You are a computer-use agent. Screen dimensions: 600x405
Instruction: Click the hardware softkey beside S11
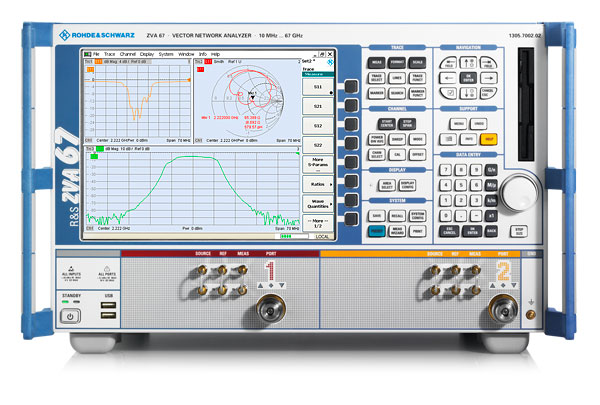coord(351,87)
